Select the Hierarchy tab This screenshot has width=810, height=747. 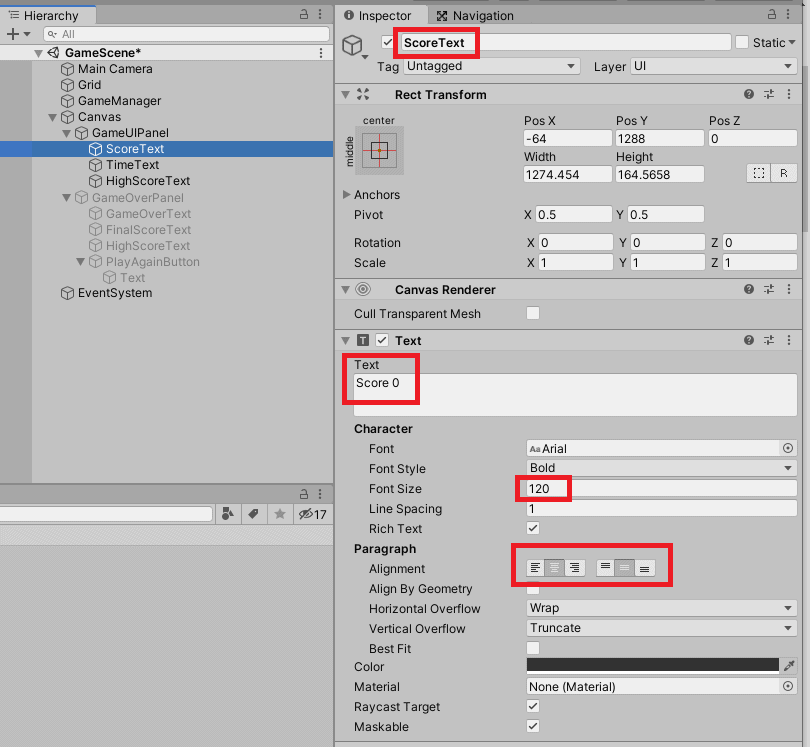coord(48,15)
